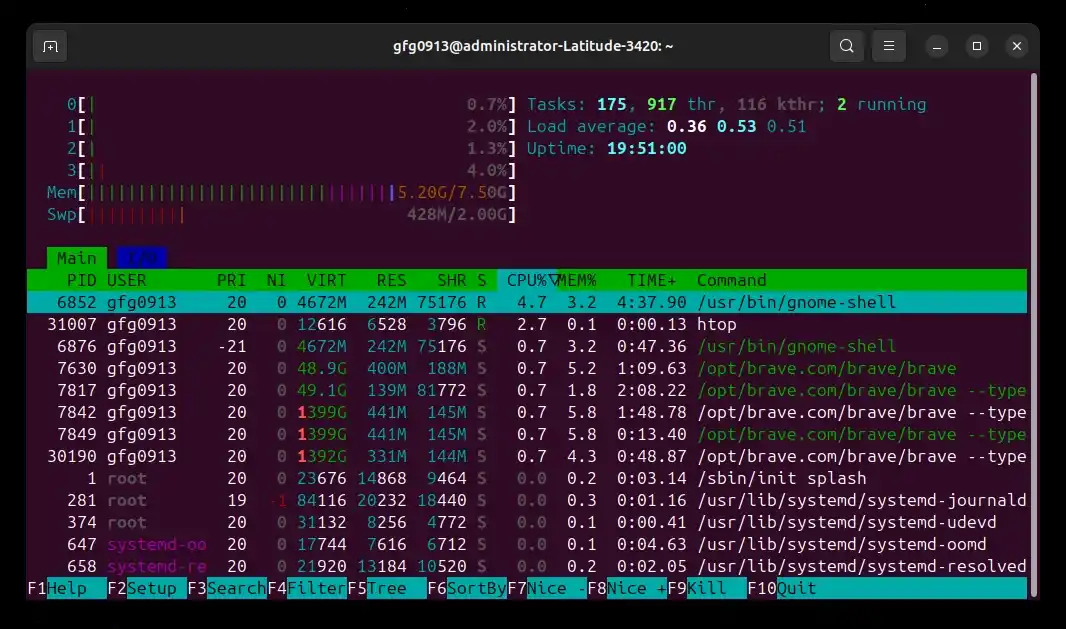Select process row with PID 6876
The image size is (1066, 629).
click(527, 346)
